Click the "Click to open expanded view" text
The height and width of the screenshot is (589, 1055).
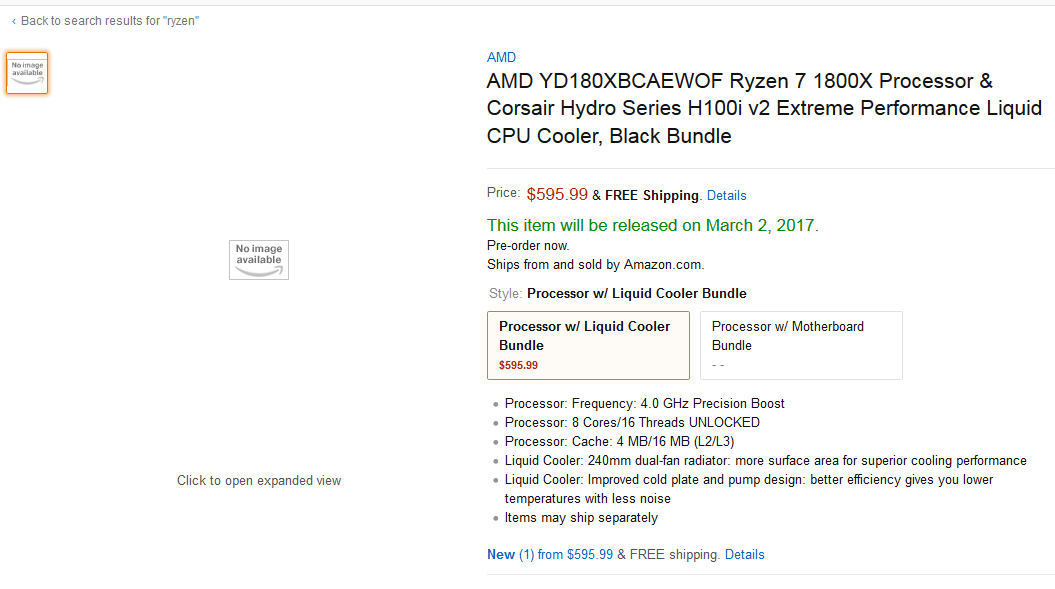point(259,481)
